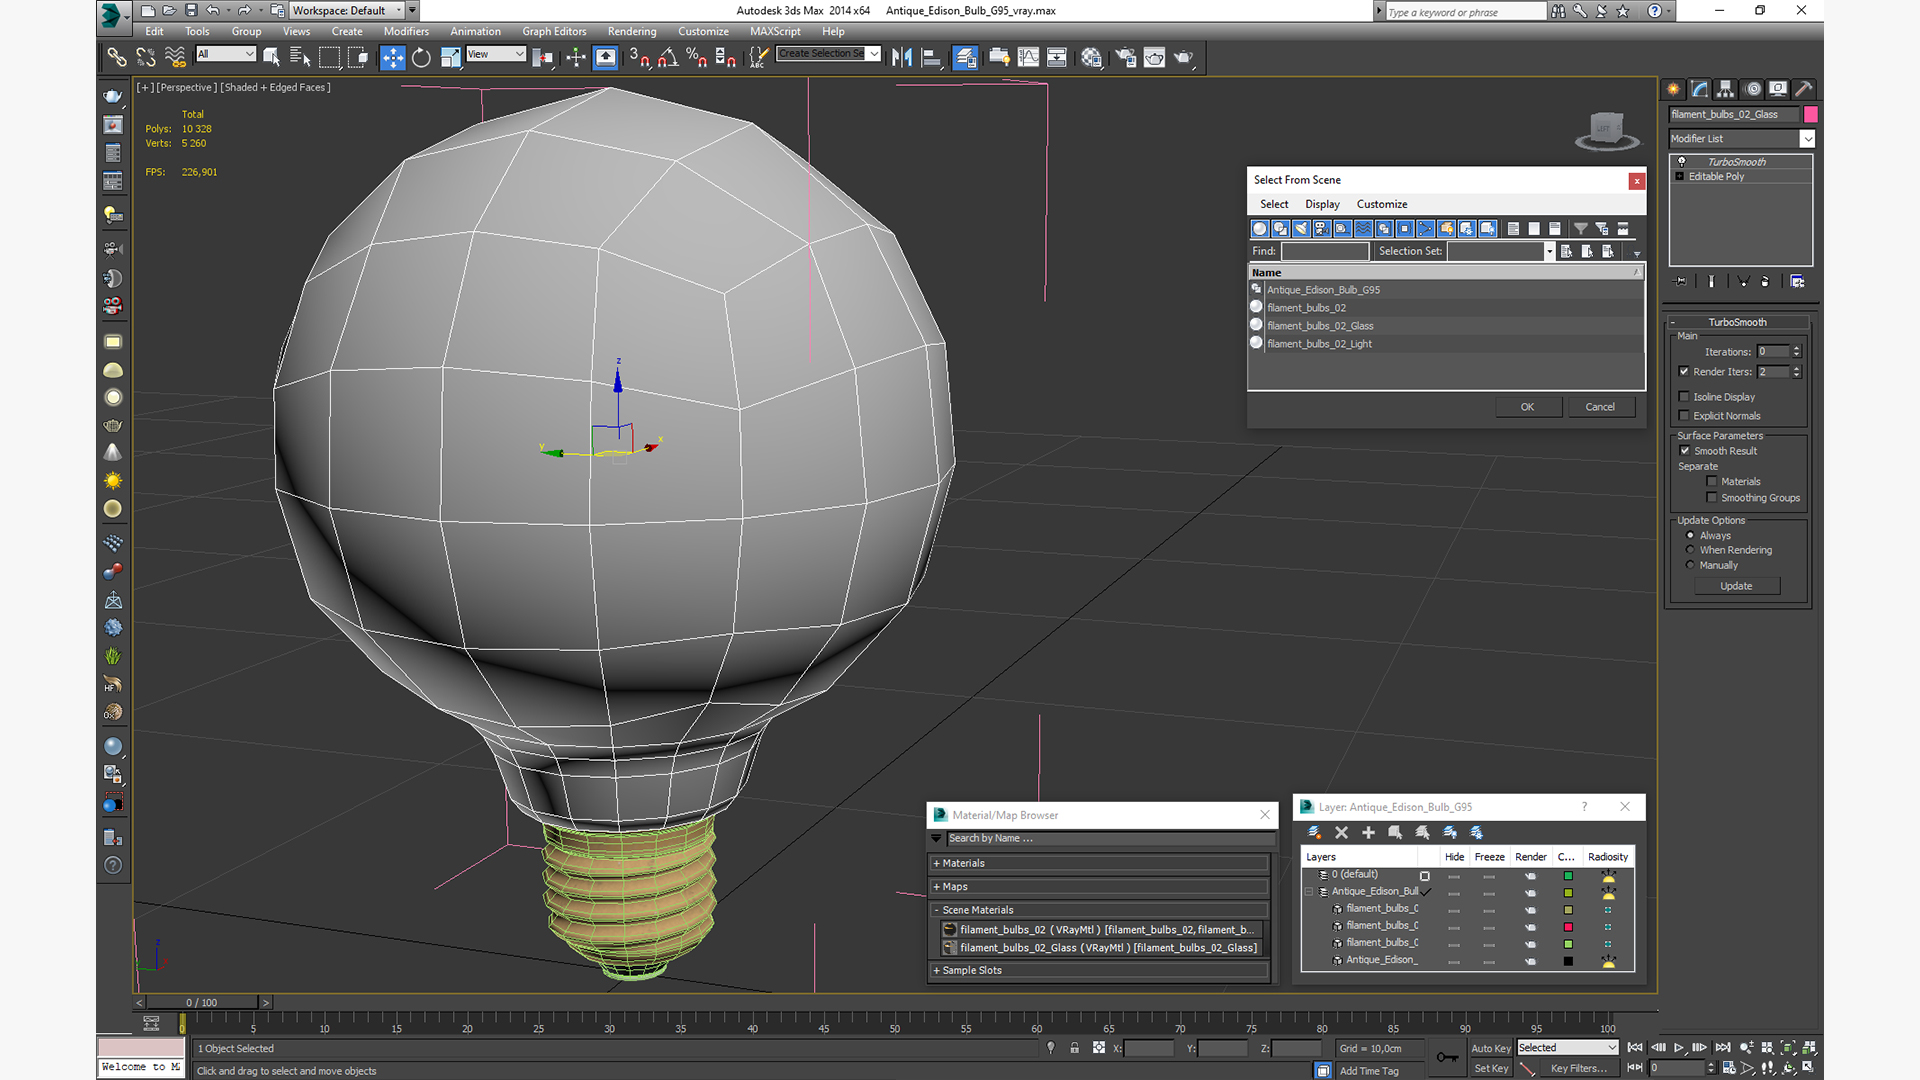Screen dimensions: 1920x1080
Task: Open the MAXScript menu
Action: pos(775,32)
